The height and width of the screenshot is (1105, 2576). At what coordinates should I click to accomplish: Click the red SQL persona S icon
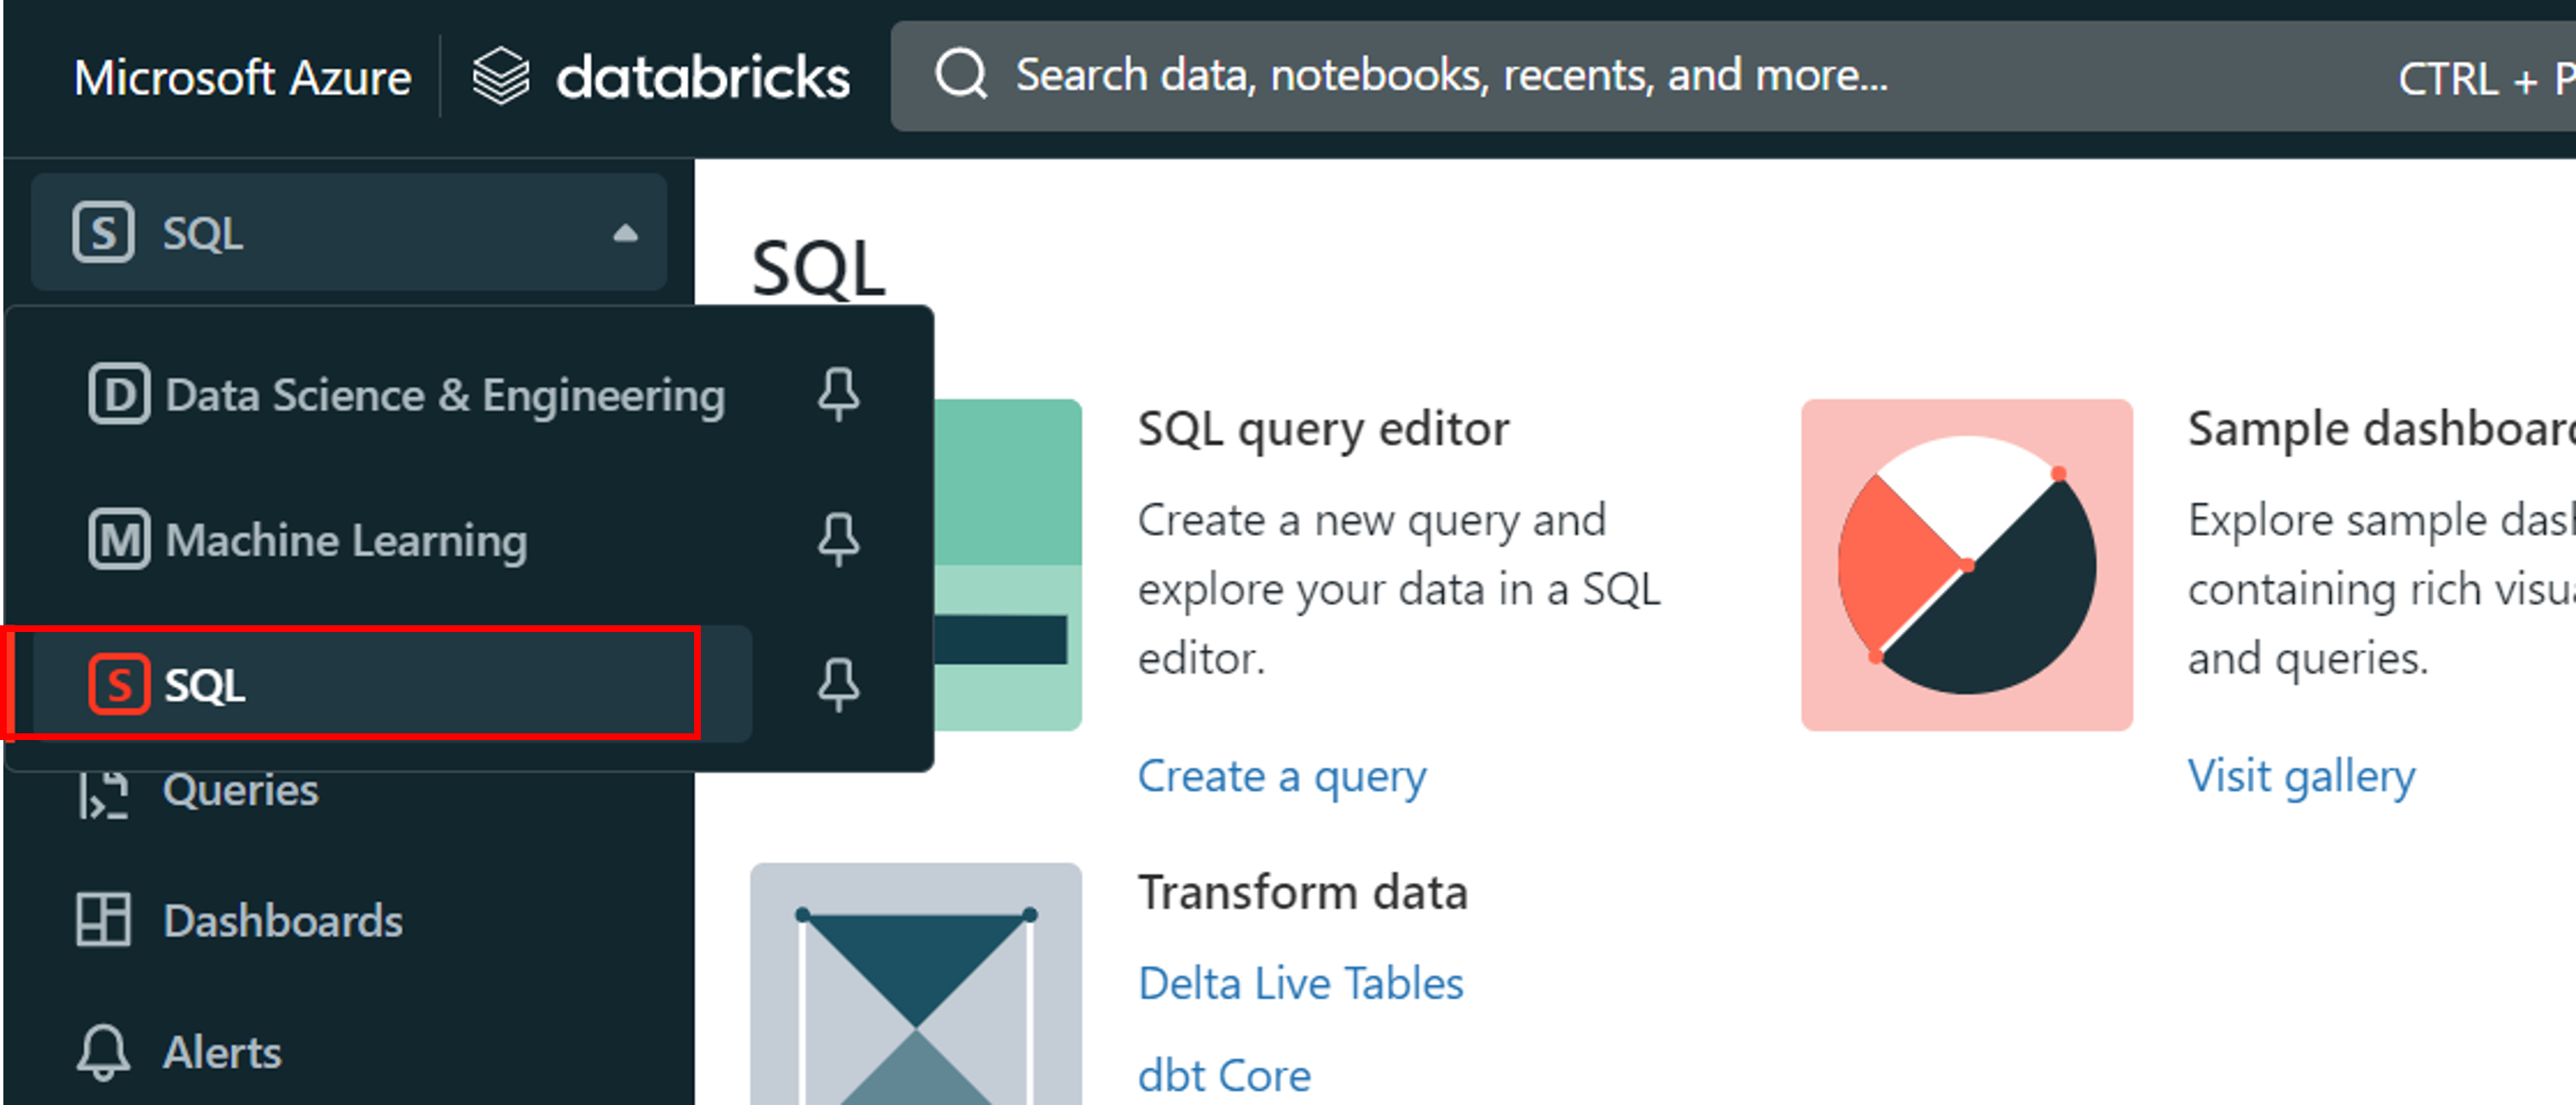click(119, 684)
